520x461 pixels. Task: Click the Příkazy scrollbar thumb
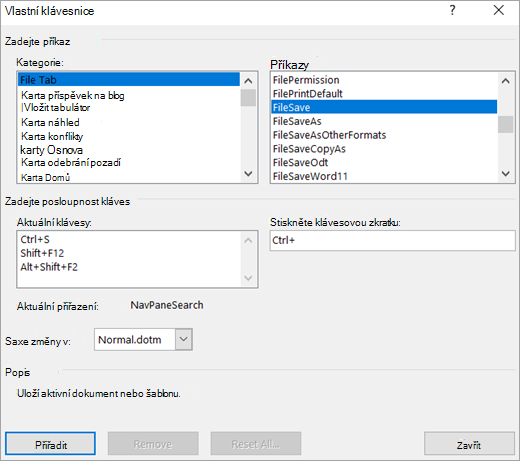click(x=506, y=124)
